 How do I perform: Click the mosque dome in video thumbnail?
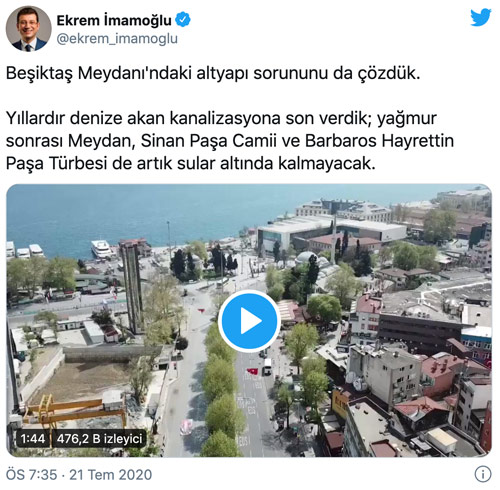tap(306, 258)
